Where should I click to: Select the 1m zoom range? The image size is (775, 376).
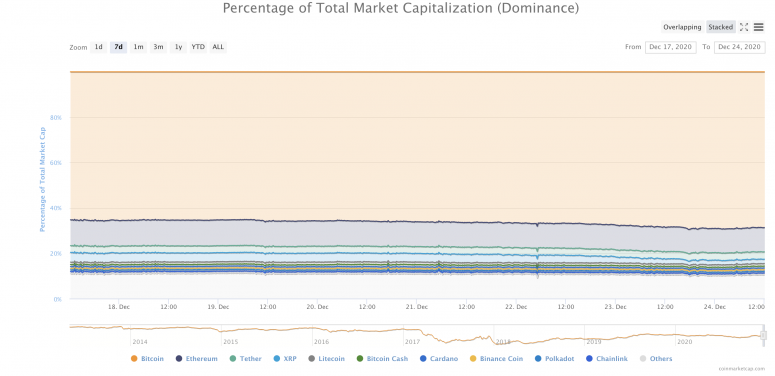pyautogui.click(x=138, y=47)
